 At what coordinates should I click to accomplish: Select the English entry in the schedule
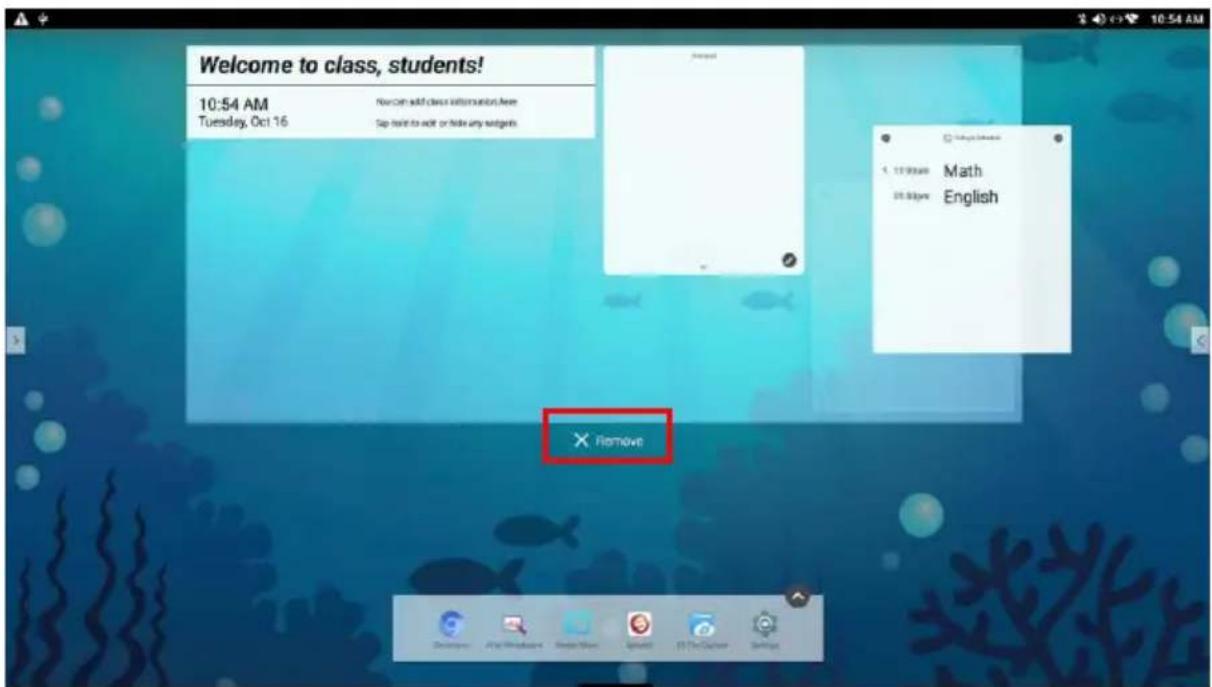pyautogui.click(x=970, y=197)
